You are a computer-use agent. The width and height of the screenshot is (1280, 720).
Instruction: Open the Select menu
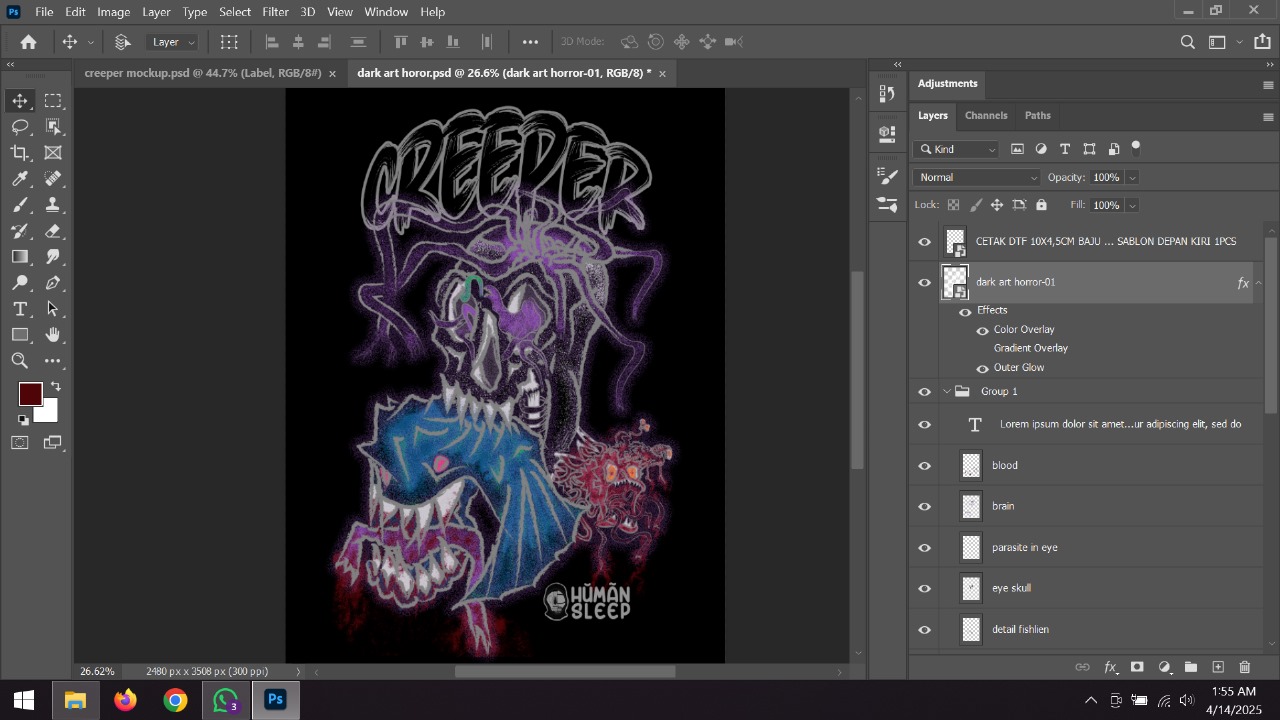235,12
